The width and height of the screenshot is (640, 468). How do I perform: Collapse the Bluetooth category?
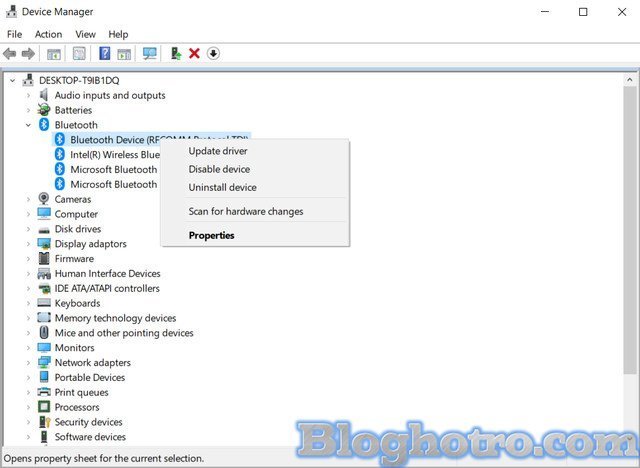pos(28,125)
